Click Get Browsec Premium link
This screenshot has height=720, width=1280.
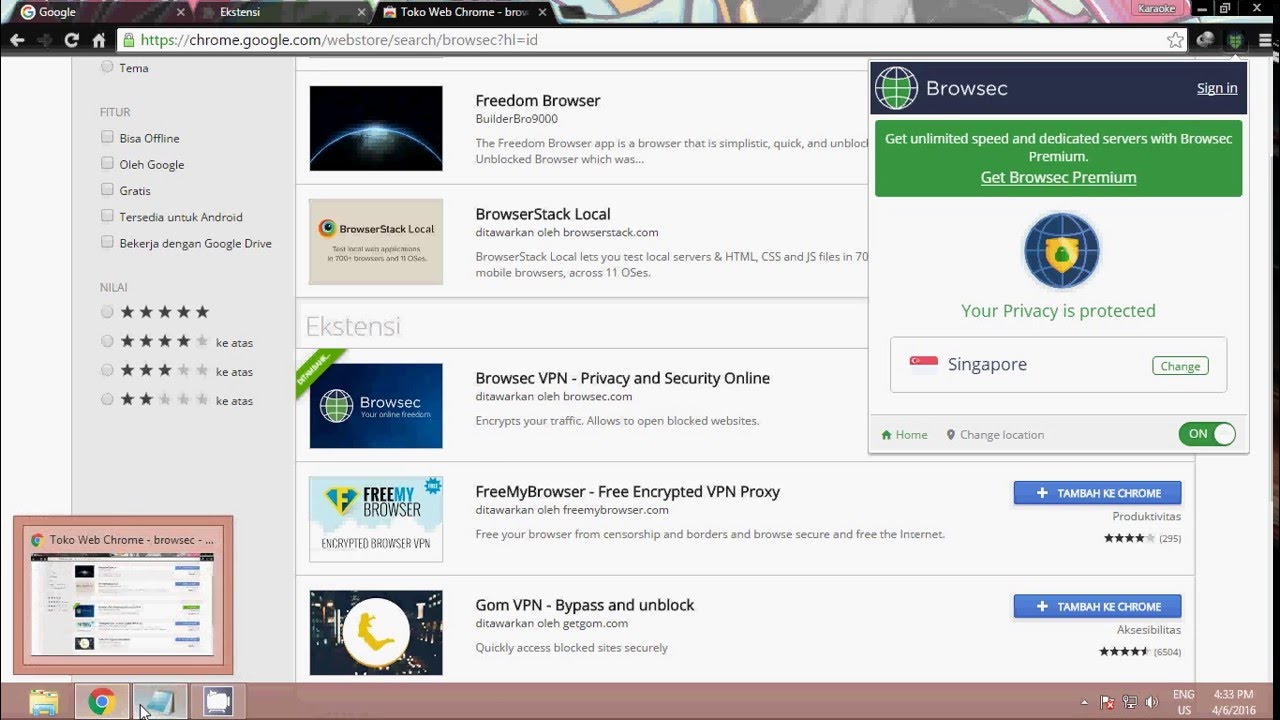click(x=1058, y=177)
